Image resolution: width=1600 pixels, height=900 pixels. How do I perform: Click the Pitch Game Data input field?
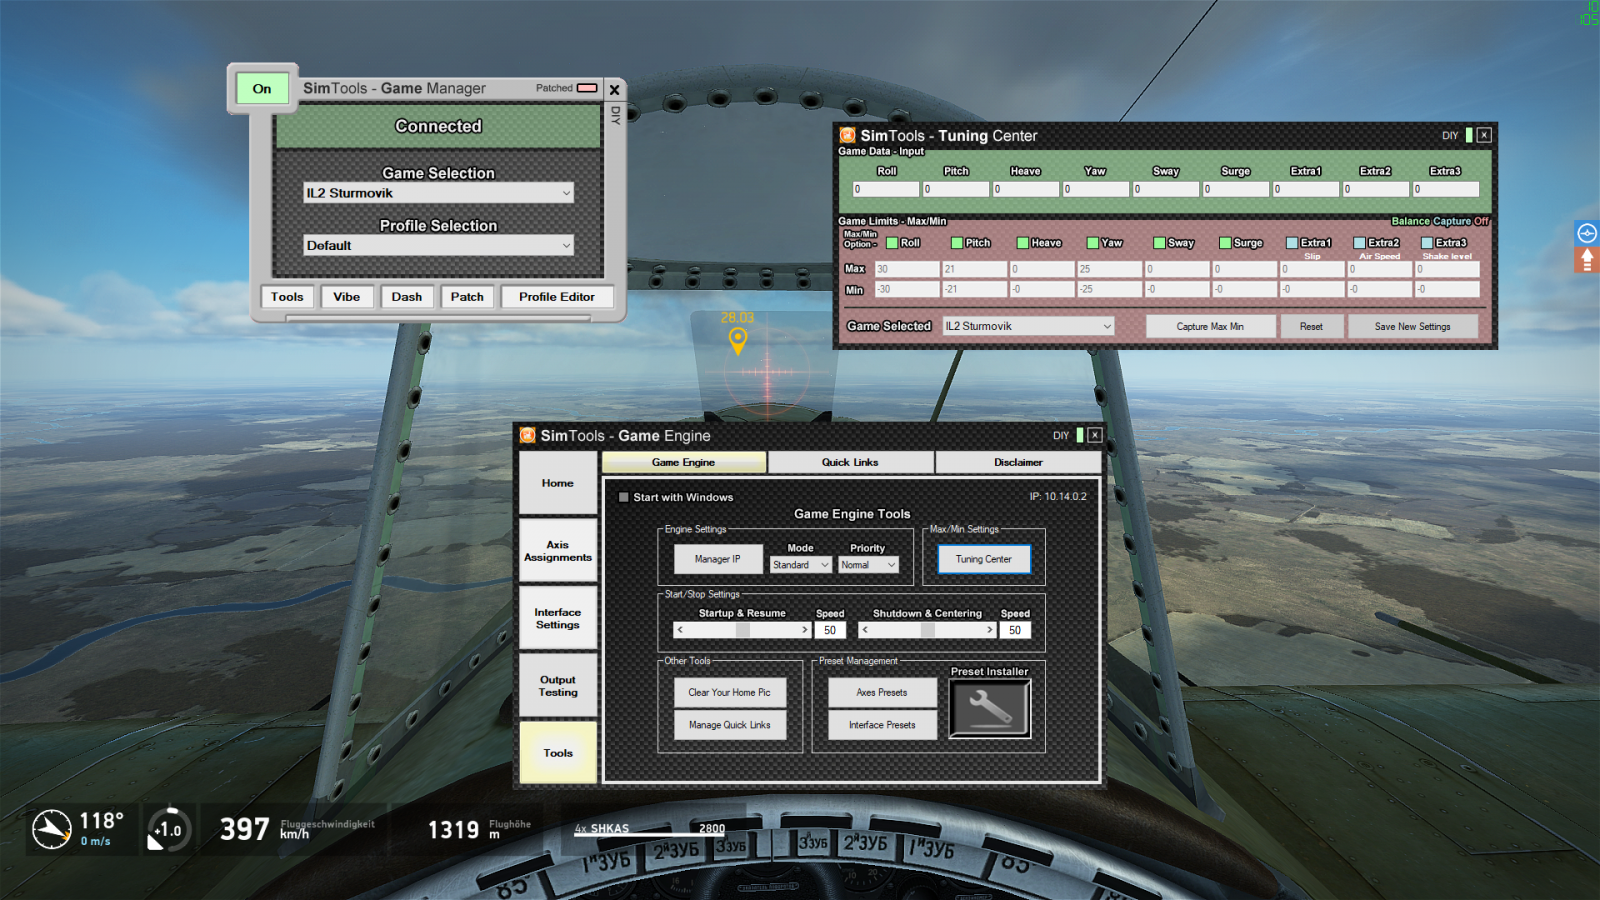point(956,189)
